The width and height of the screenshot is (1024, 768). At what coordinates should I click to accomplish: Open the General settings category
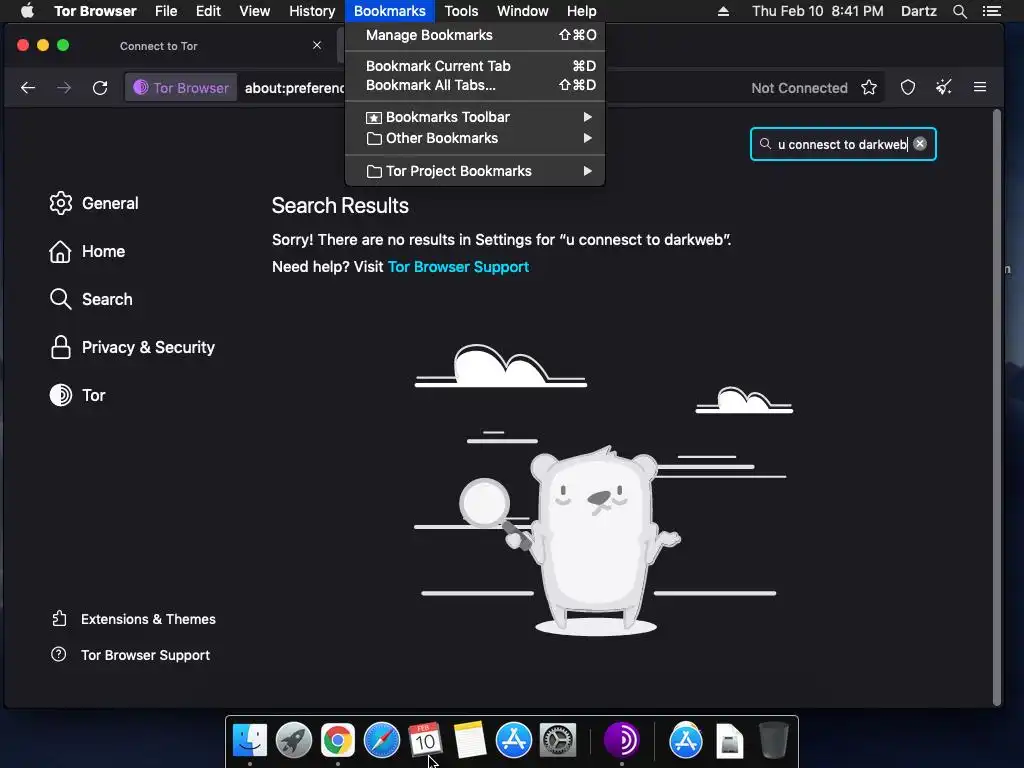[x=95, y=203]
